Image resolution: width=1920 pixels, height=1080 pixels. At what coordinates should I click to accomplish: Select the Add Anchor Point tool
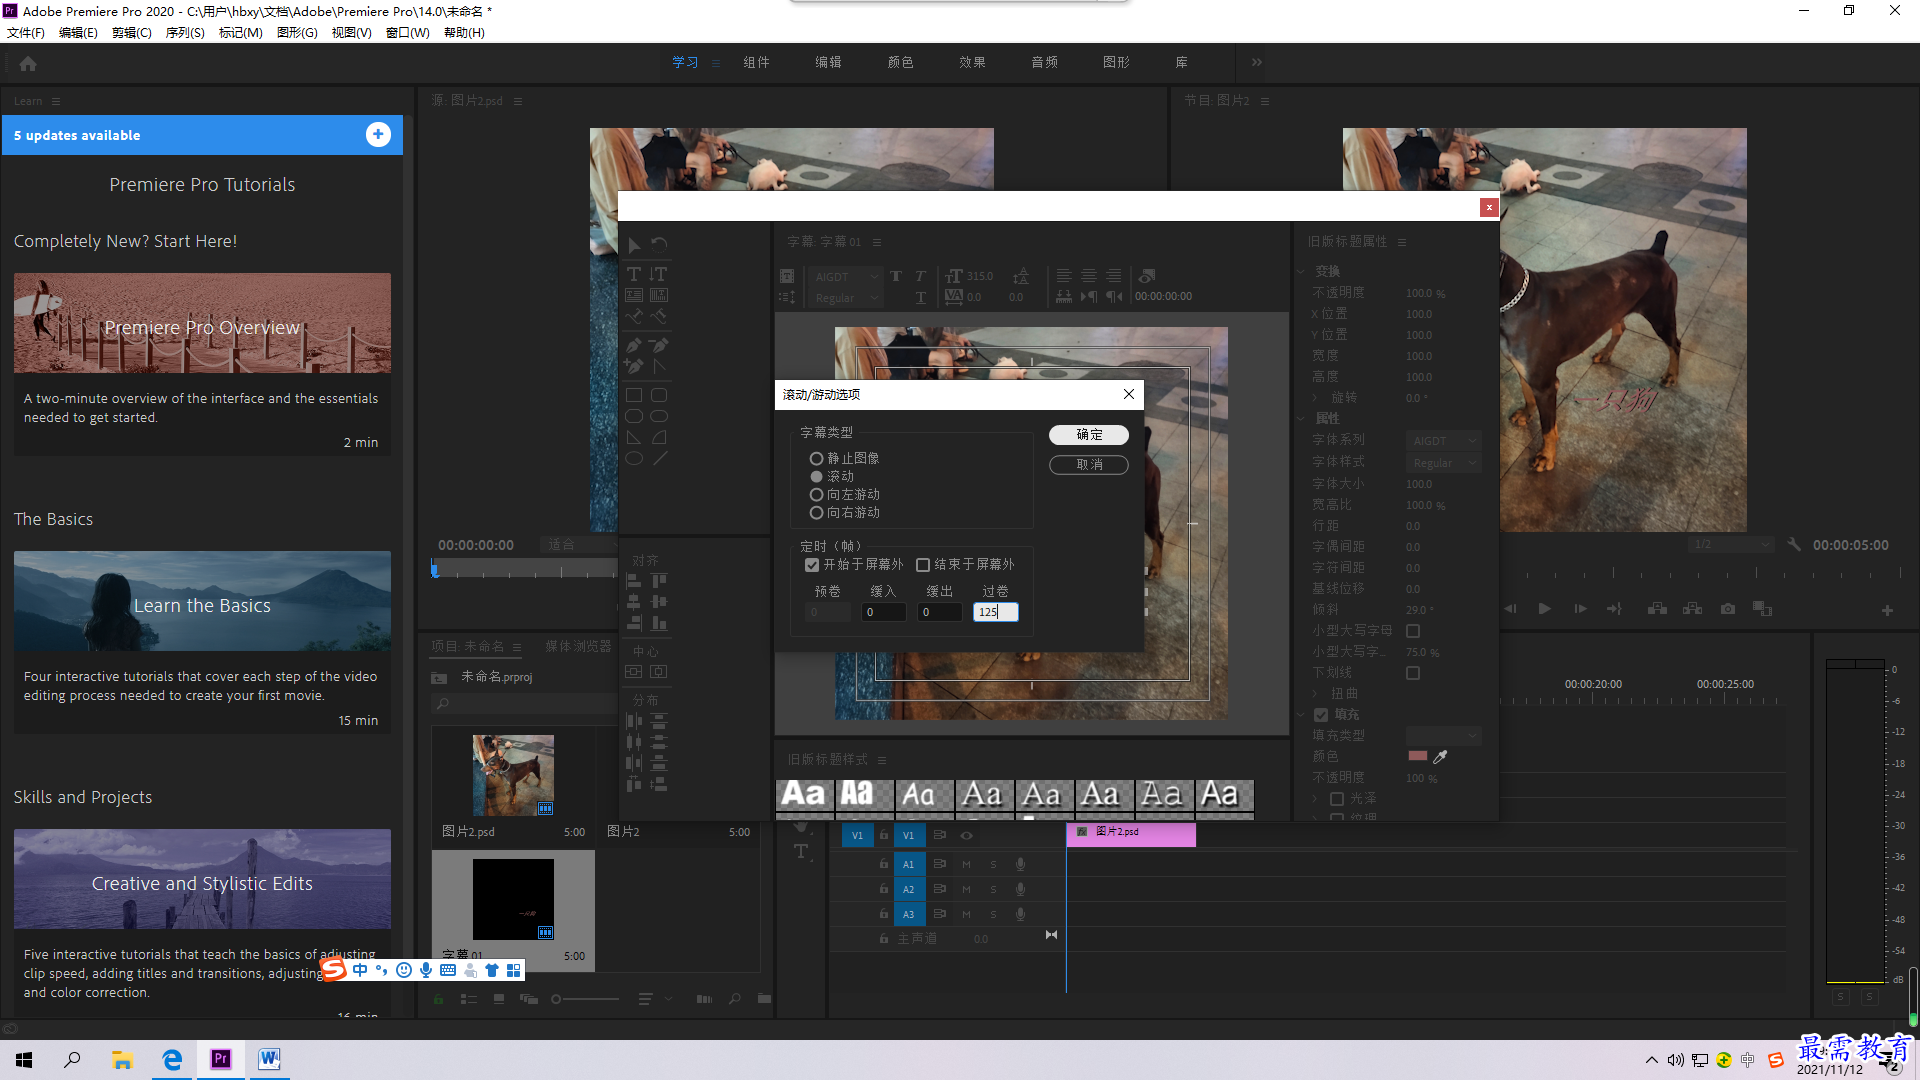634,367
